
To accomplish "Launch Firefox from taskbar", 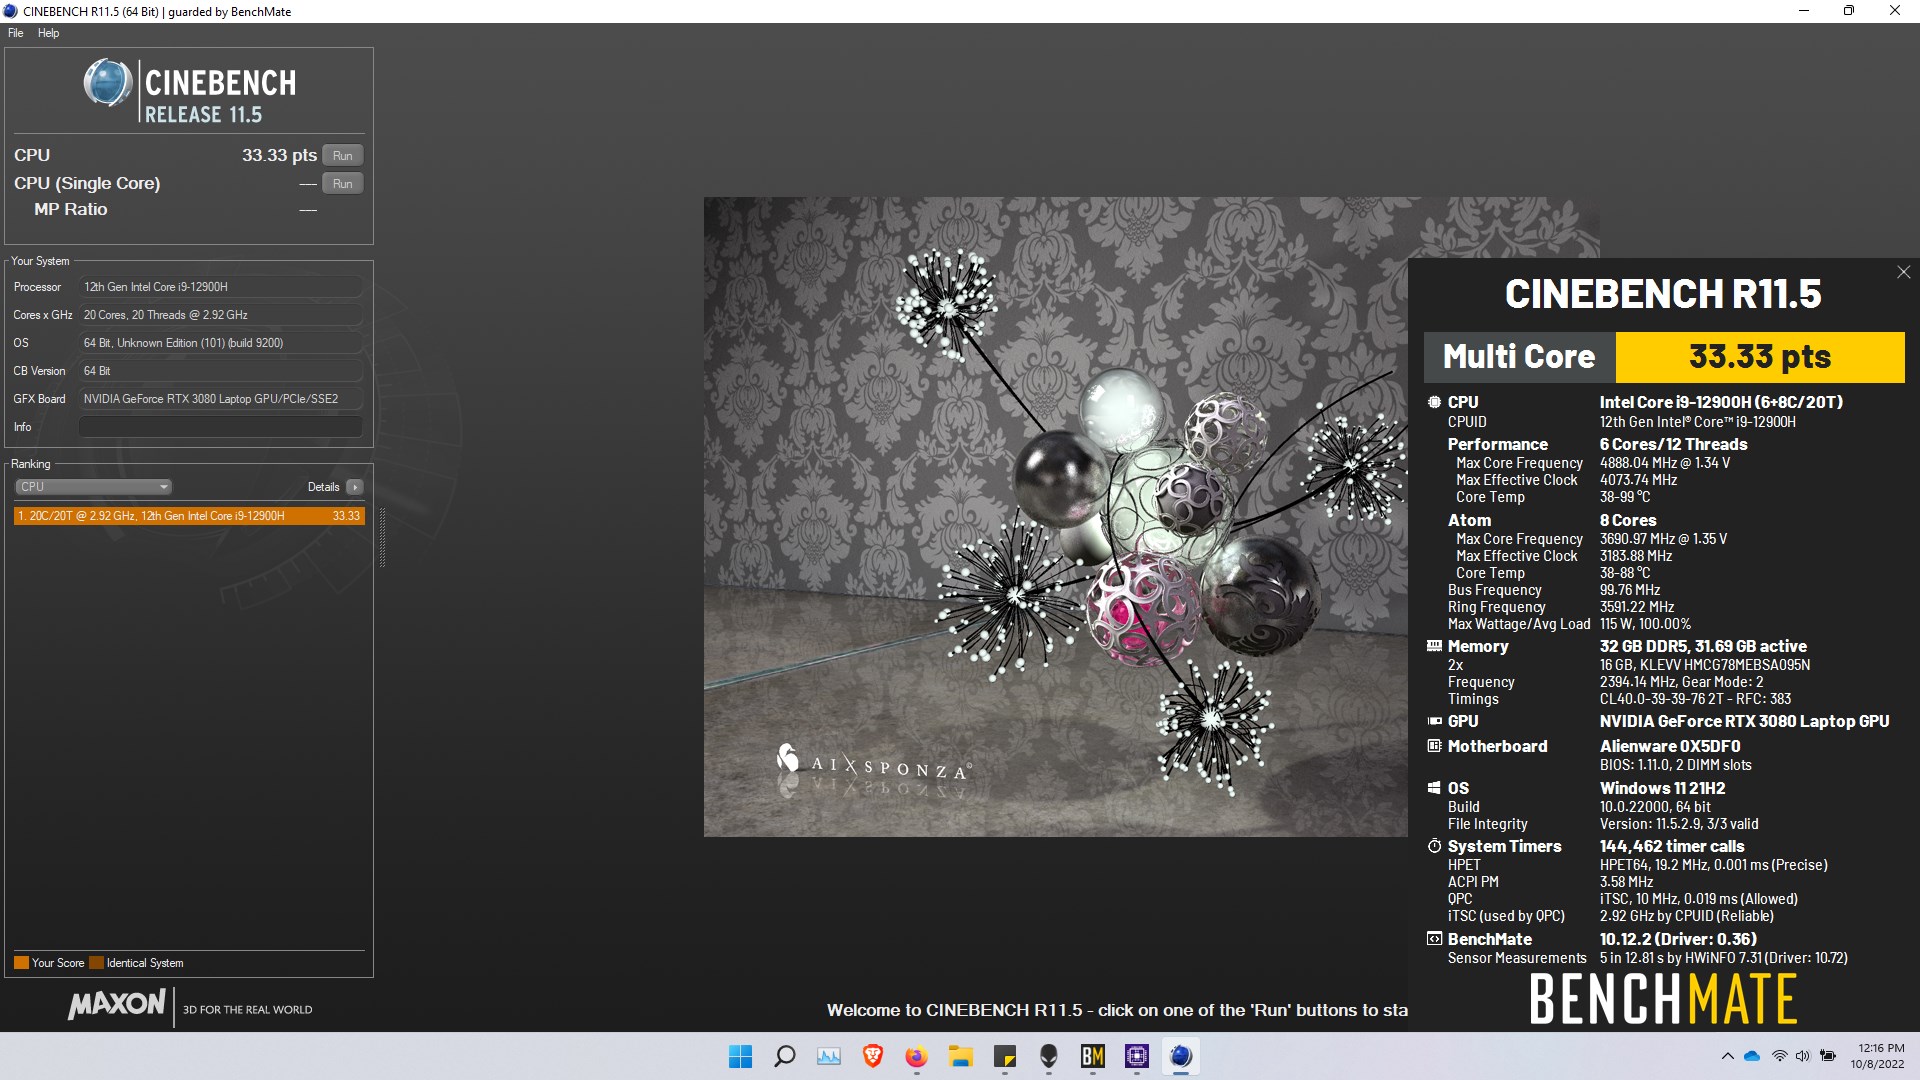I will point(916,1056).
